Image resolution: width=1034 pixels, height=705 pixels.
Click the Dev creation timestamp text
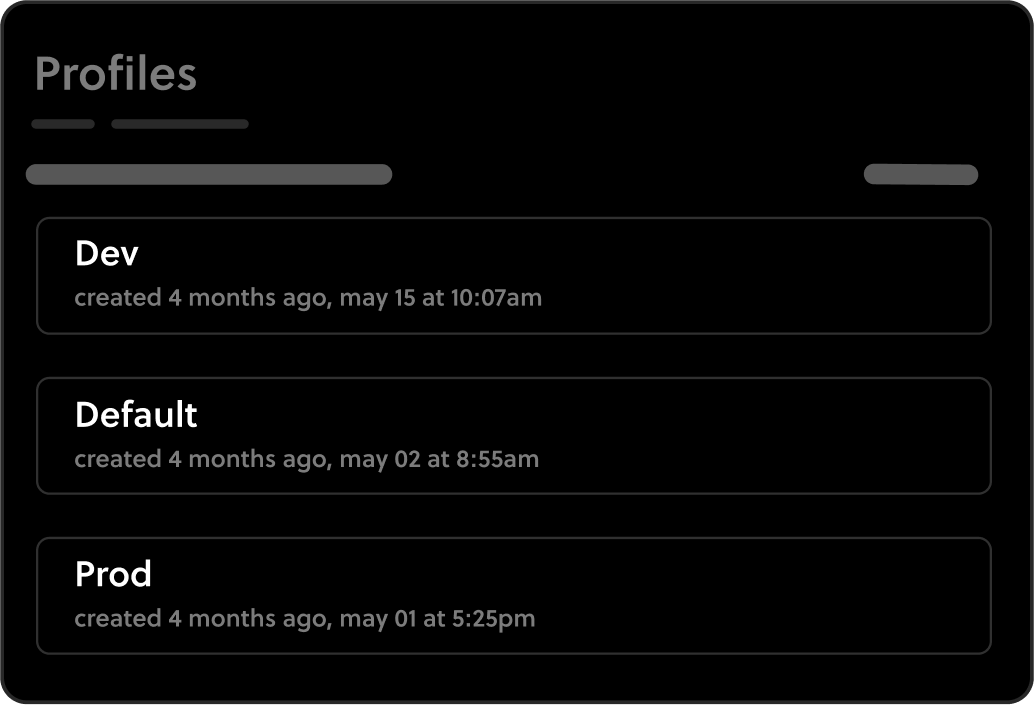pos(306,297)
